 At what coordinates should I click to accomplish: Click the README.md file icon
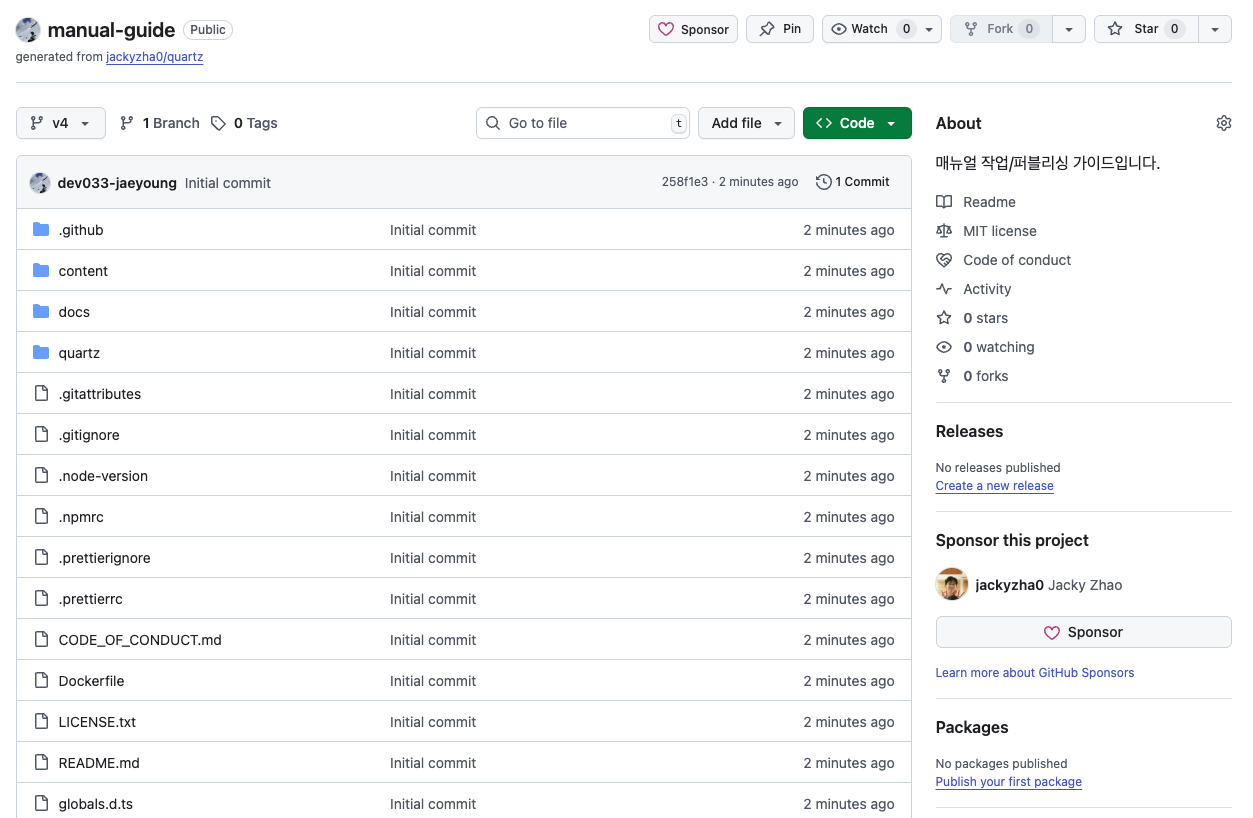[x=41, y=763]
